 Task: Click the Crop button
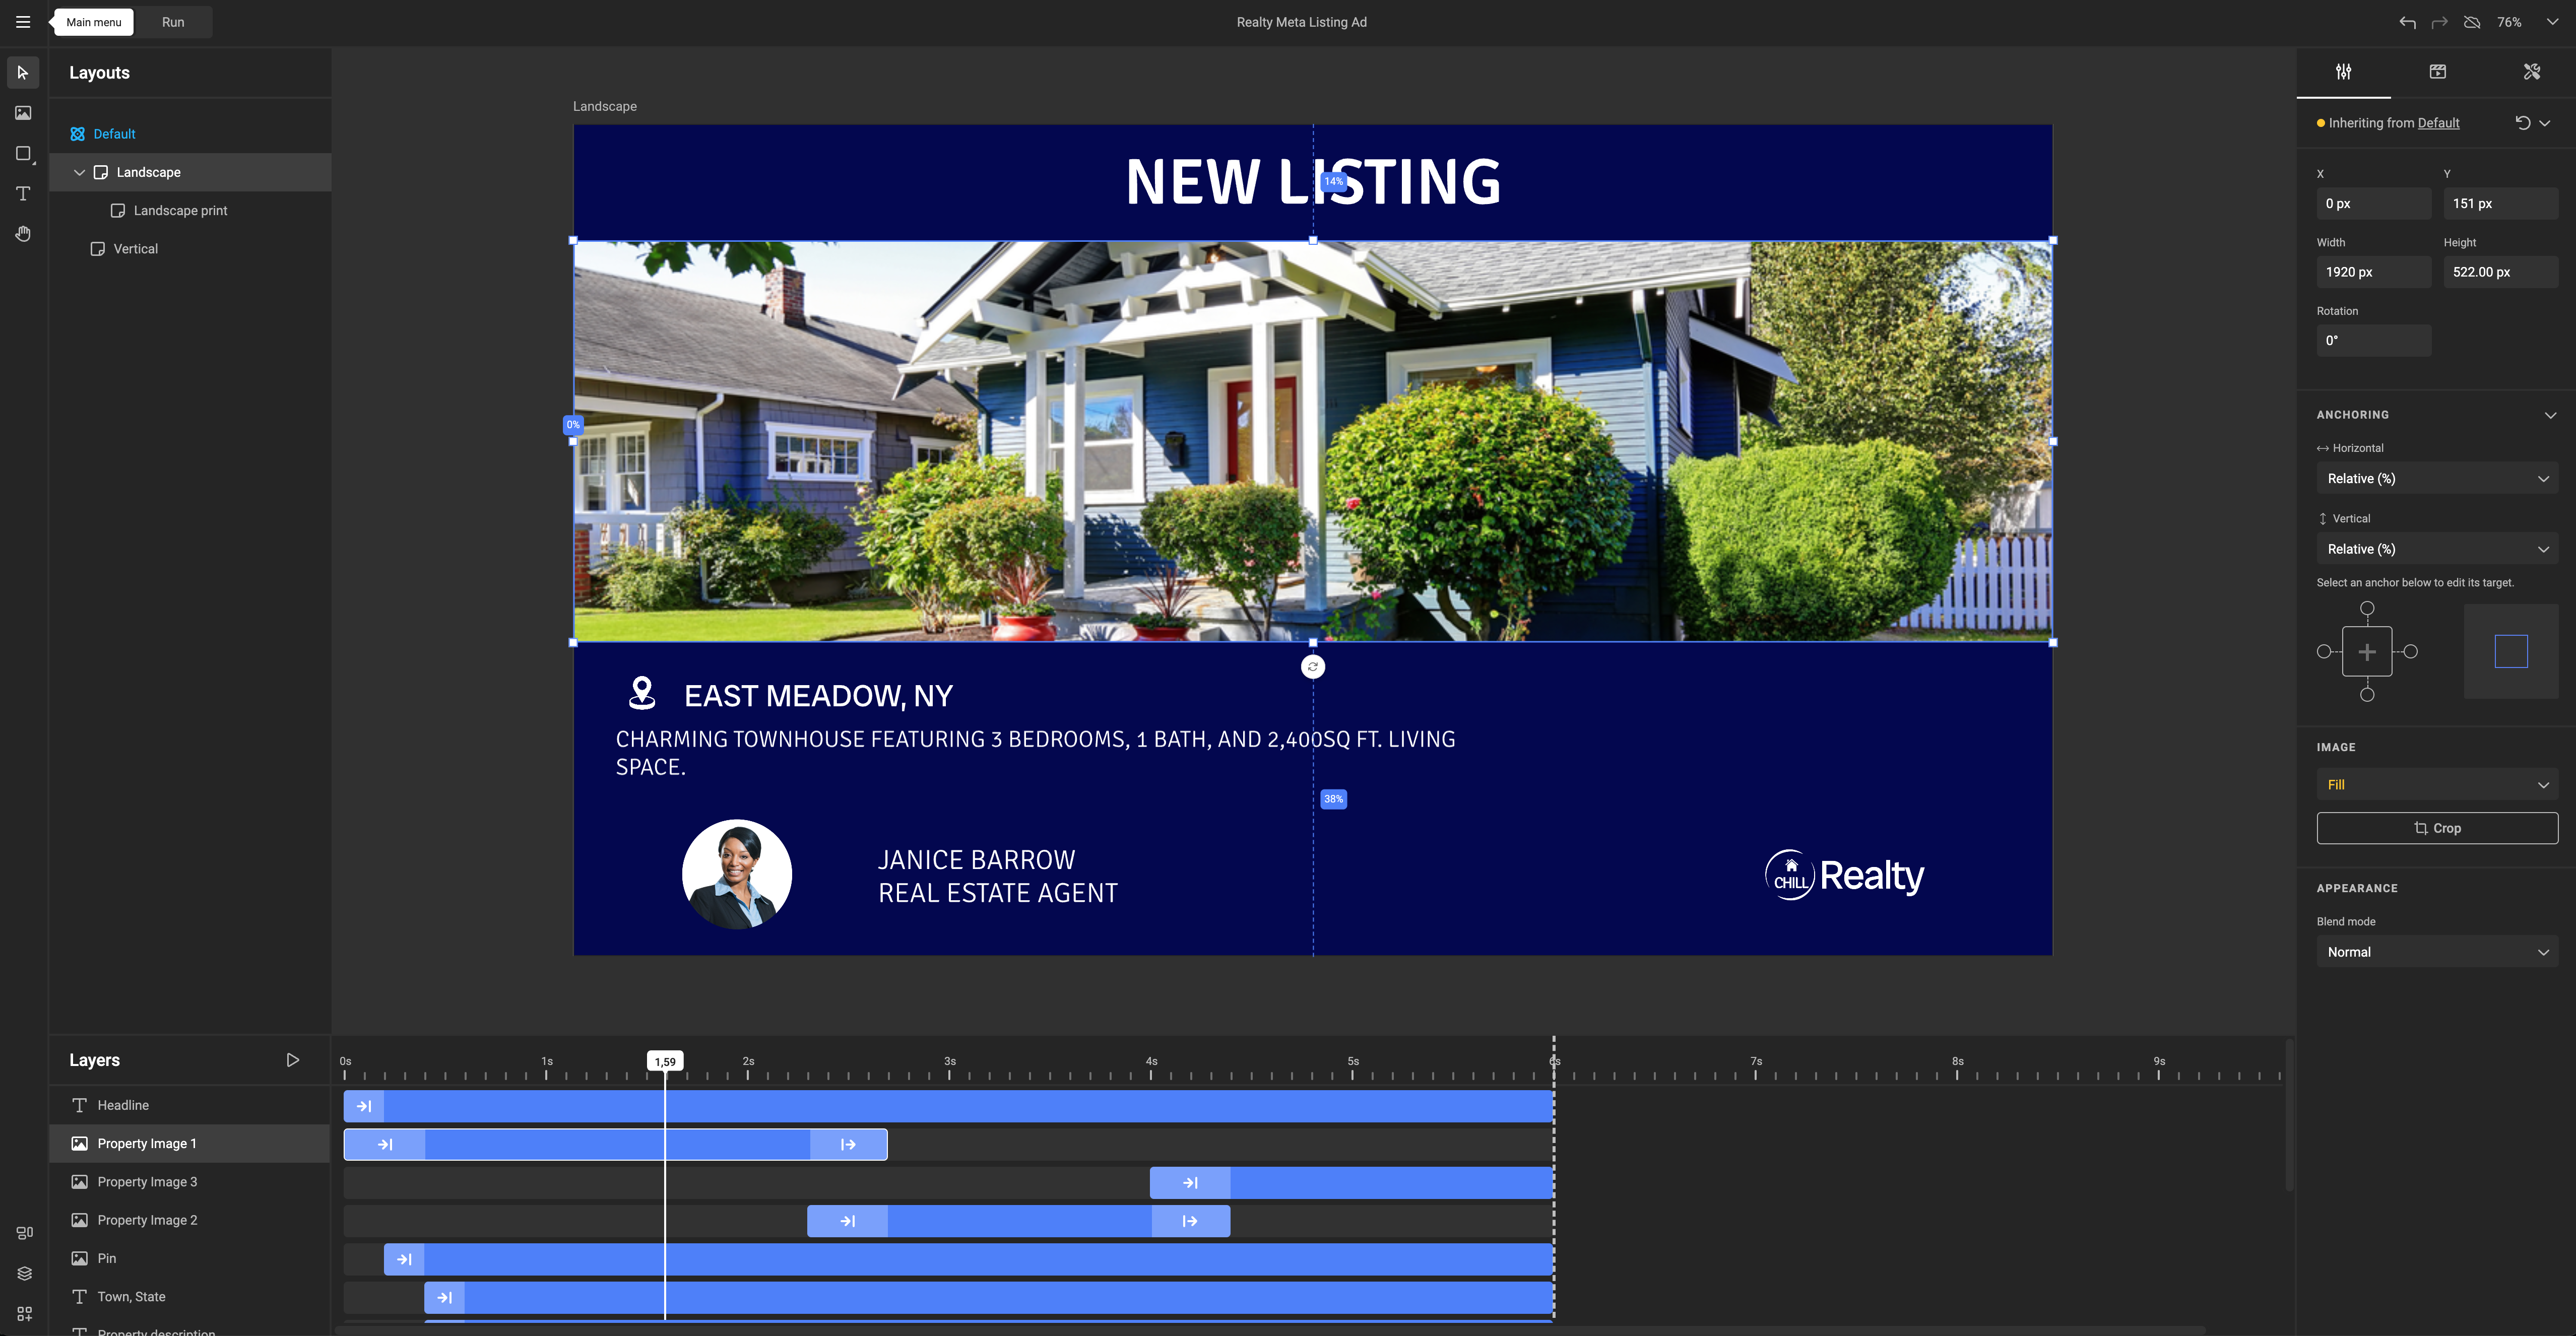point(2437,828)
